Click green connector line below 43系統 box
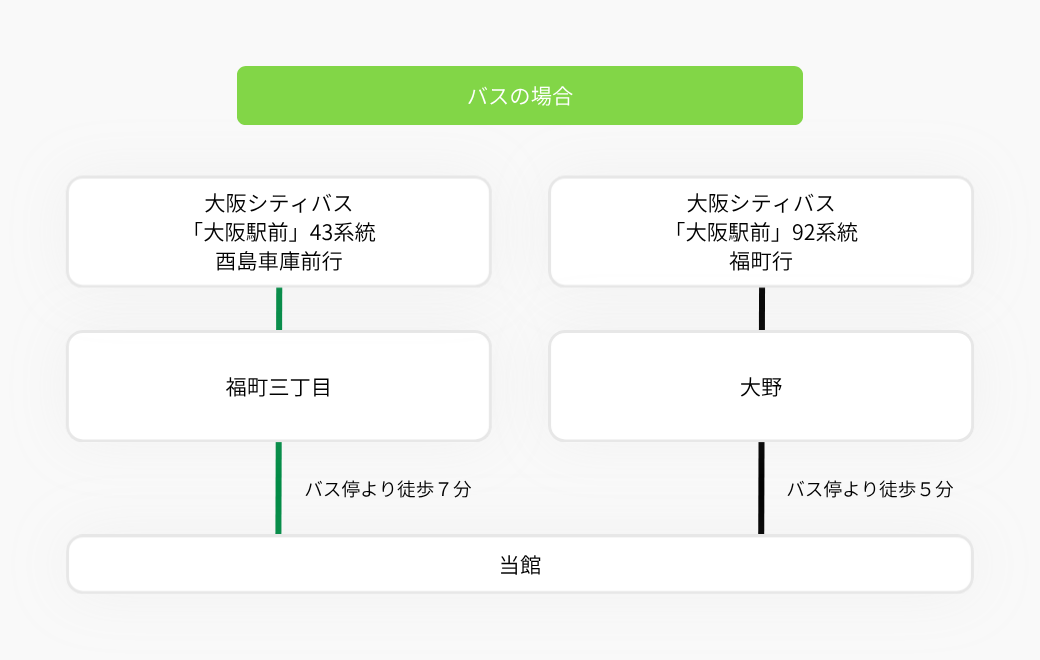The height and width of the screenshot is (660, 1040). coord(279,309)
